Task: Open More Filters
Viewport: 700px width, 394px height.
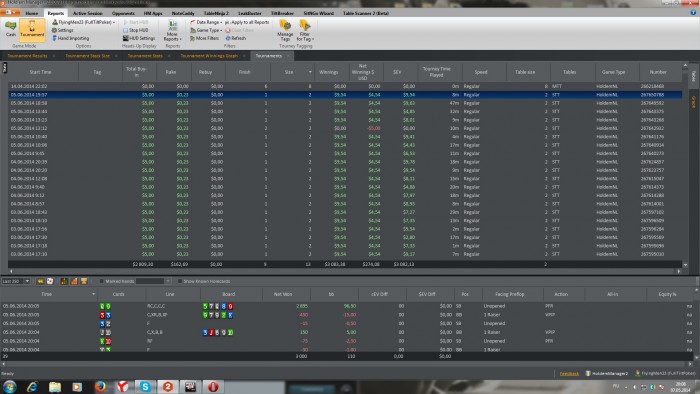Action: click(204, 38)
